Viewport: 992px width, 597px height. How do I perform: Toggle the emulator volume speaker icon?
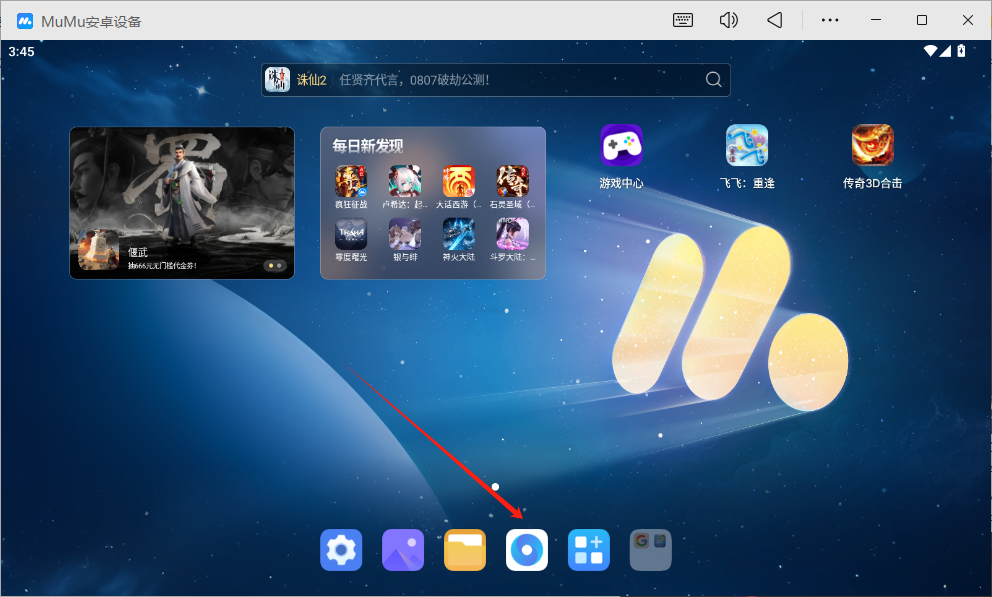coord(729,20)
